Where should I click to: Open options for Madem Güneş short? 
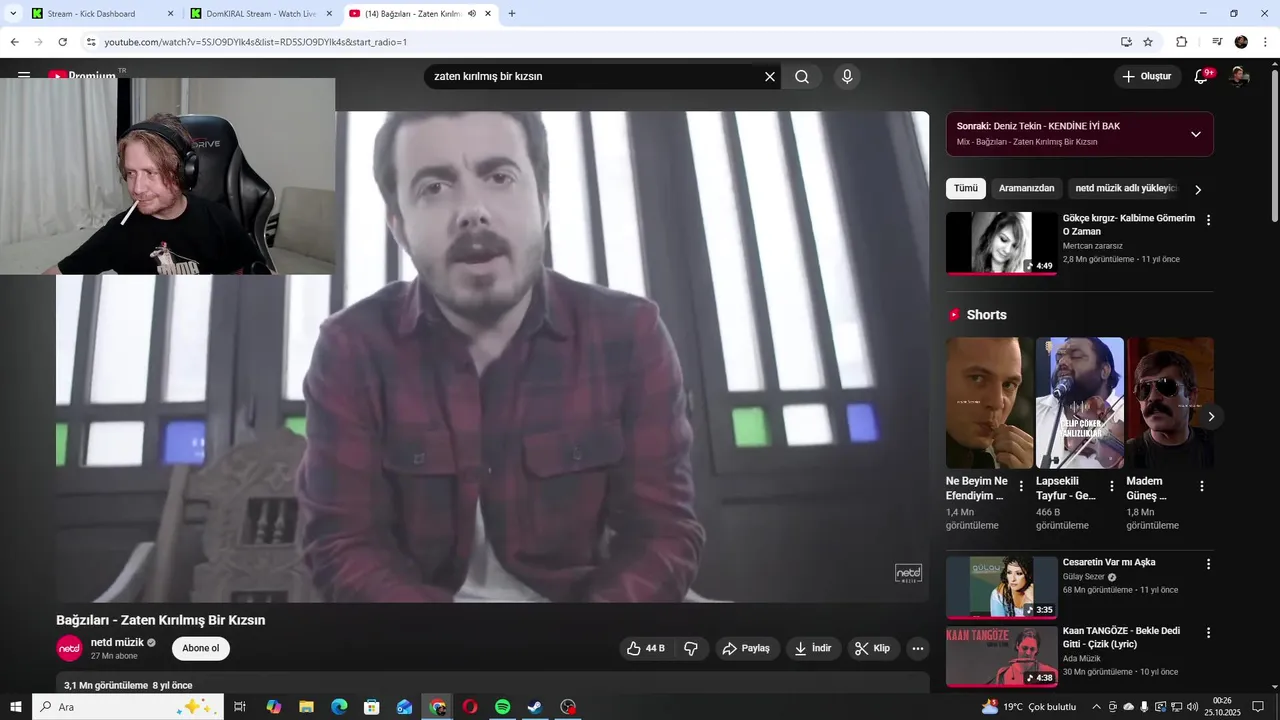[x=1202, y=486]
